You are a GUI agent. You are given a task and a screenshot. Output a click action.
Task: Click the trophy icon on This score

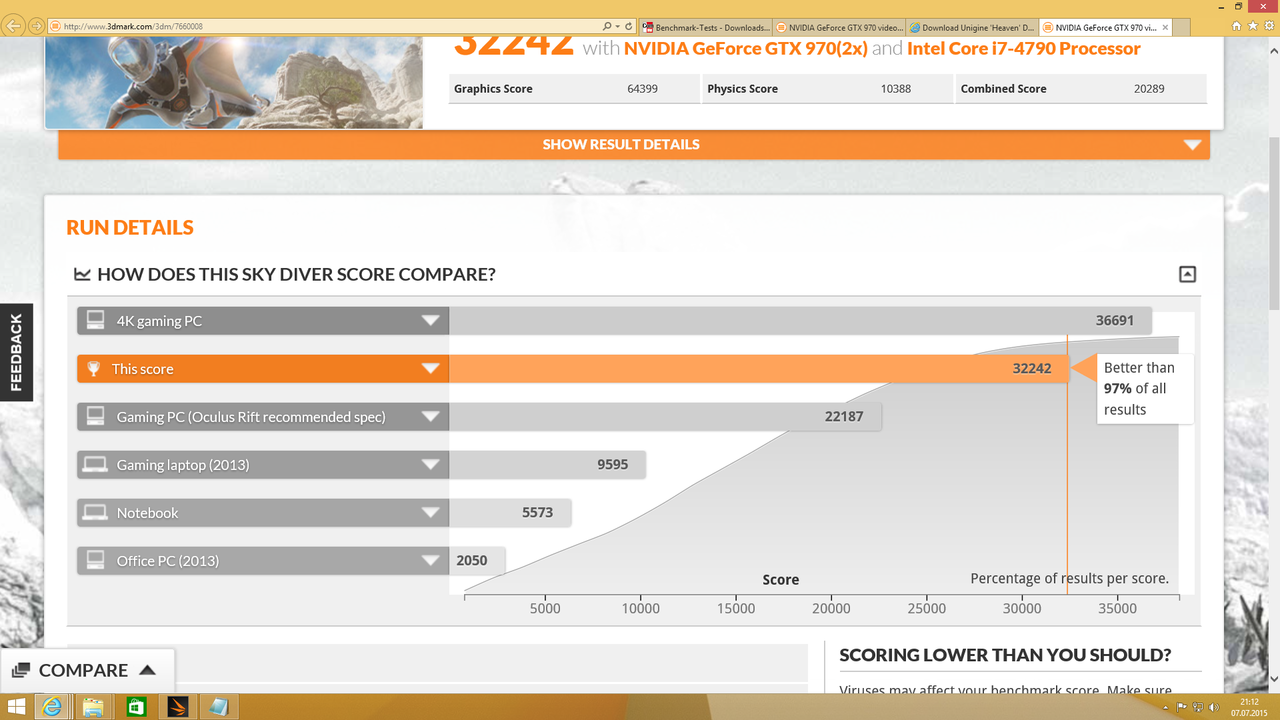pyautogui.click(x=93, y=369)
